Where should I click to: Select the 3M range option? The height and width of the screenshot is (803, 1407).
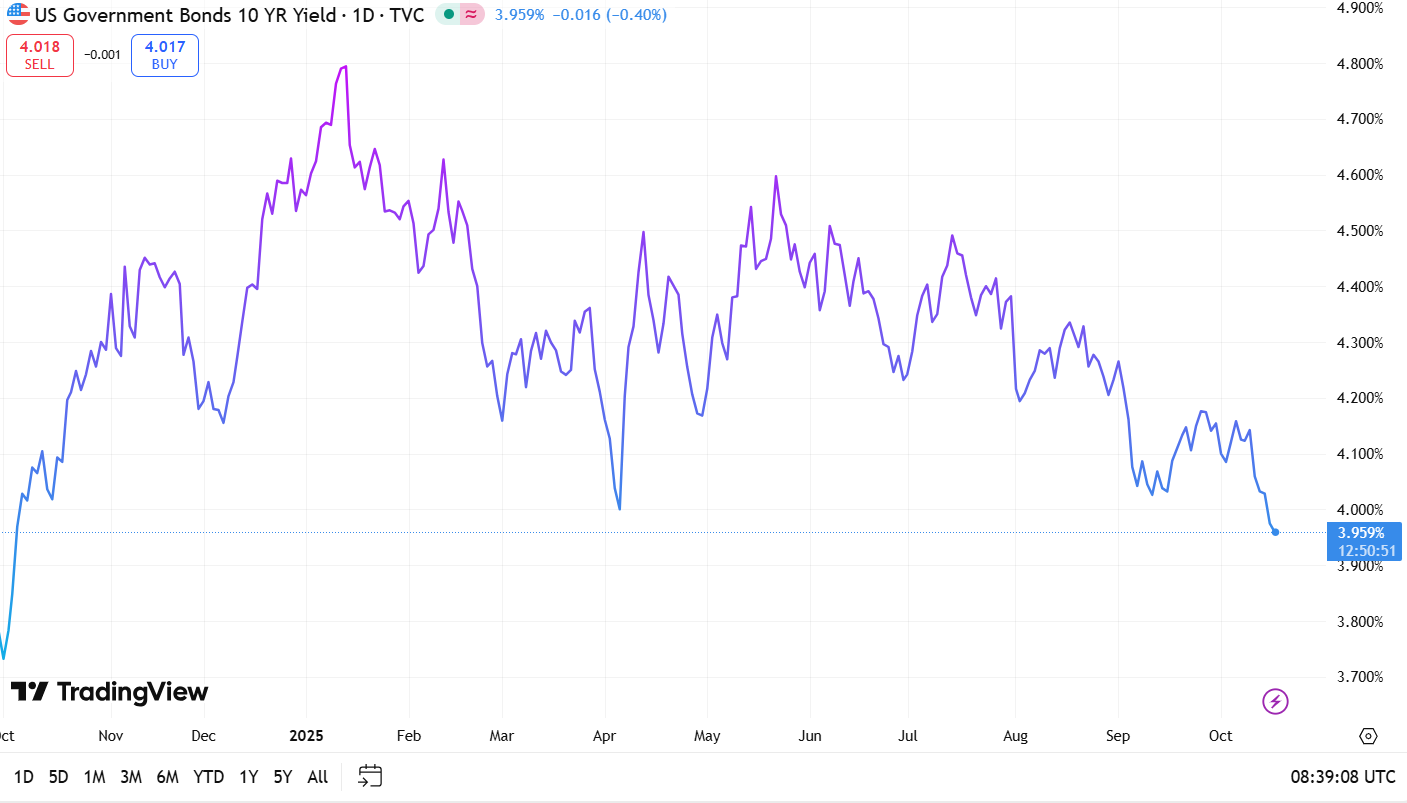point(130,777)
